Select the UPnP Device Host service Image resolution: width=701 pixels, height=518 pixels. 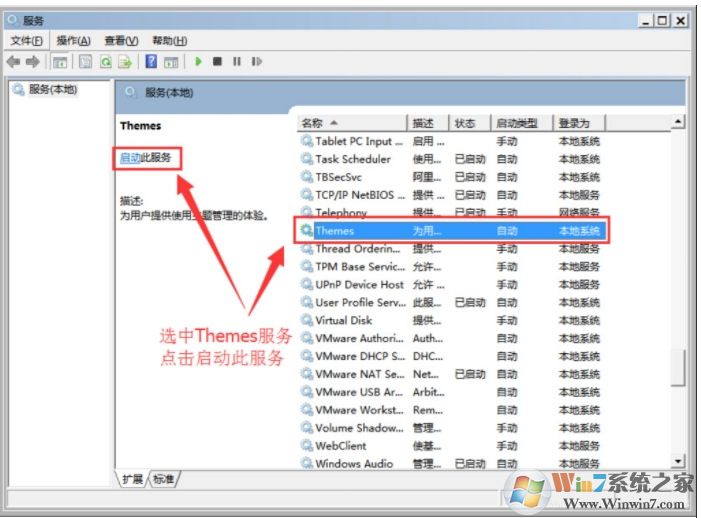coord(450,285)
